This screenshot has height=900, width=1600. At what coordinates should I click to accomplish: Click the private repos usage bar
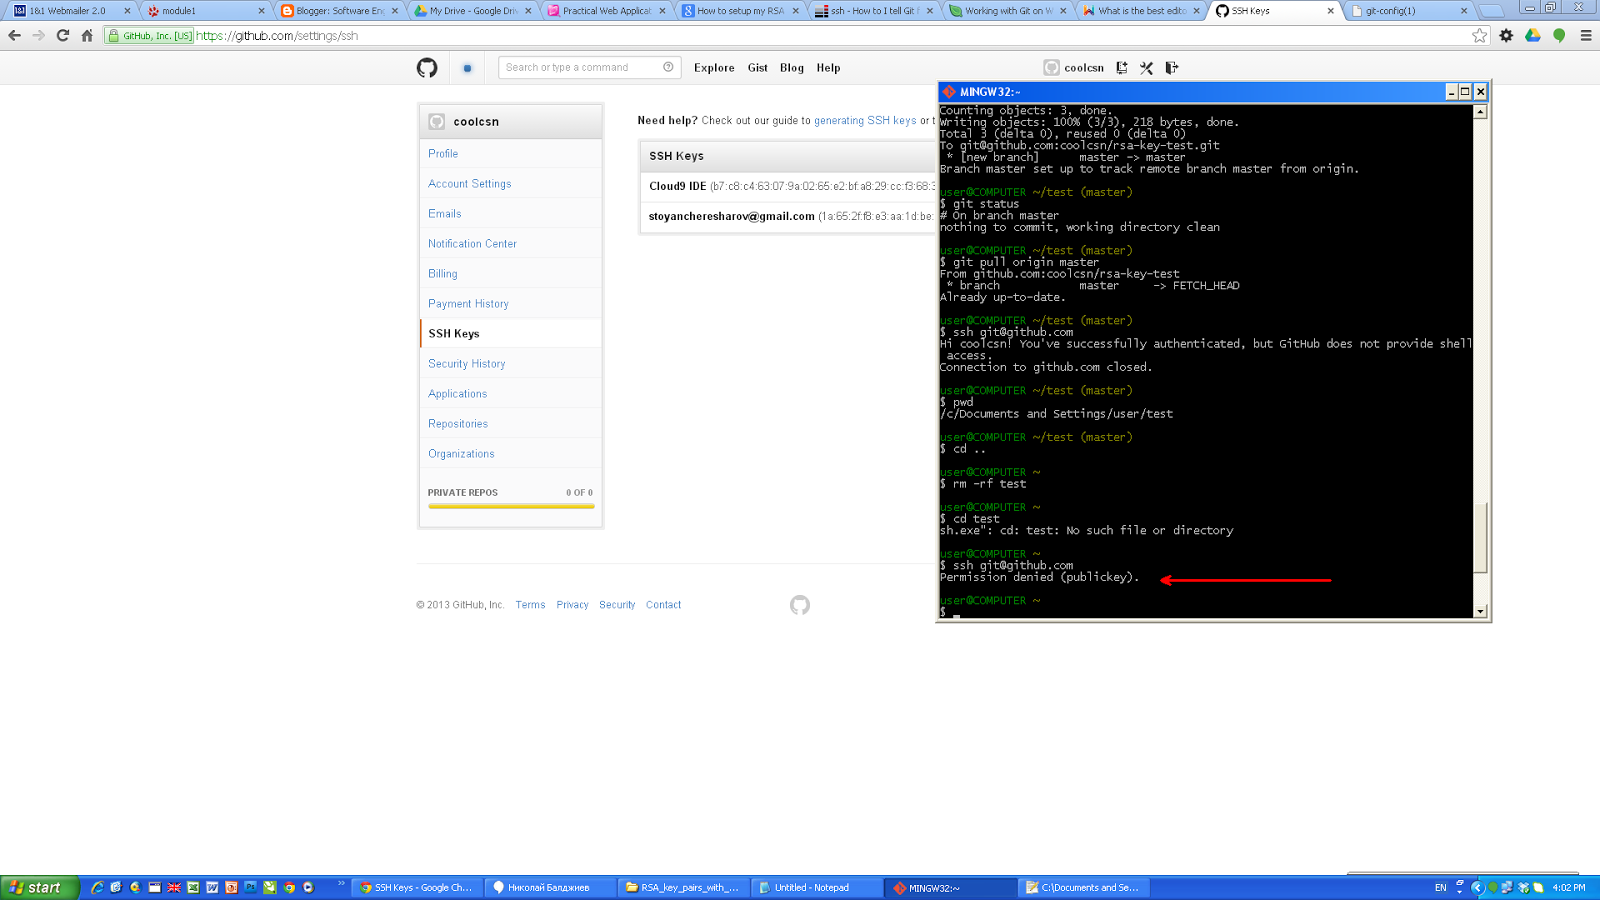[x=511, y=506]
